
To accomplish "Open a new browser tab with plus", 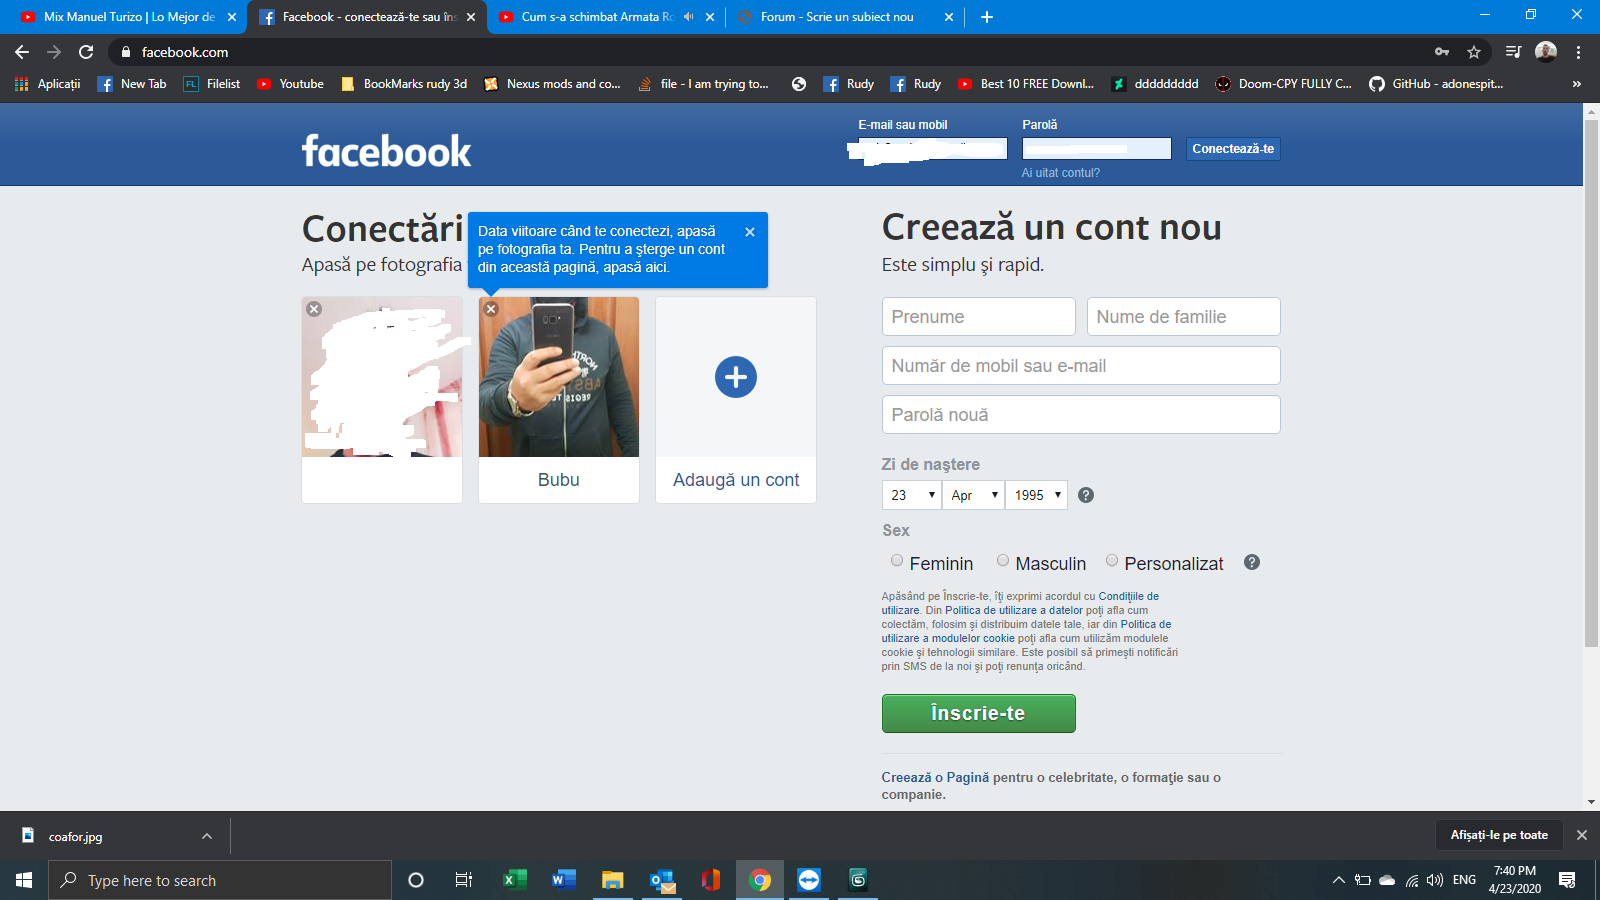I will pos(987,17).
